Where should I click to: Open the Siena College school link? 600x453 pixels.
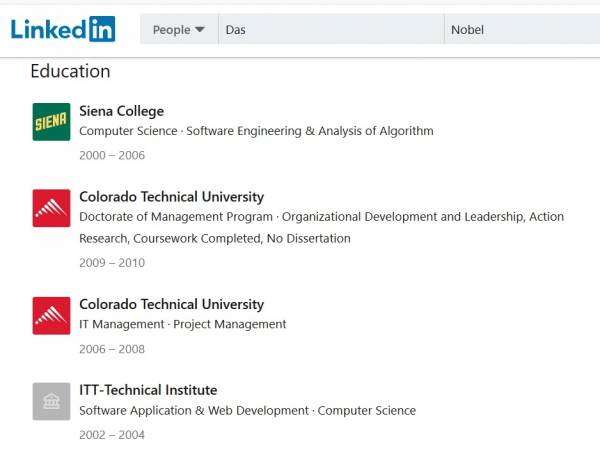click(121, 111)
